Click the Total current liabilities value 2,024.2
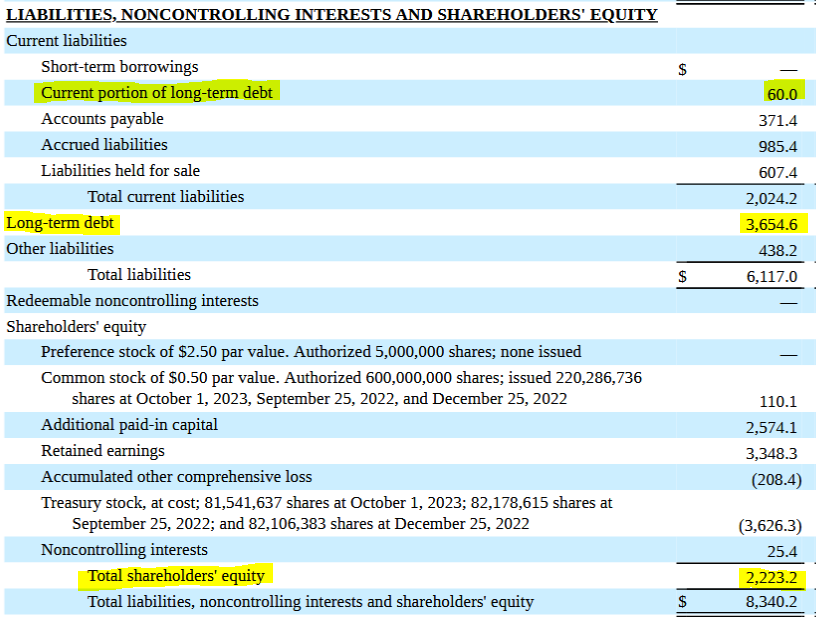Viewport: 816px width, 625px height. [771, 198]
